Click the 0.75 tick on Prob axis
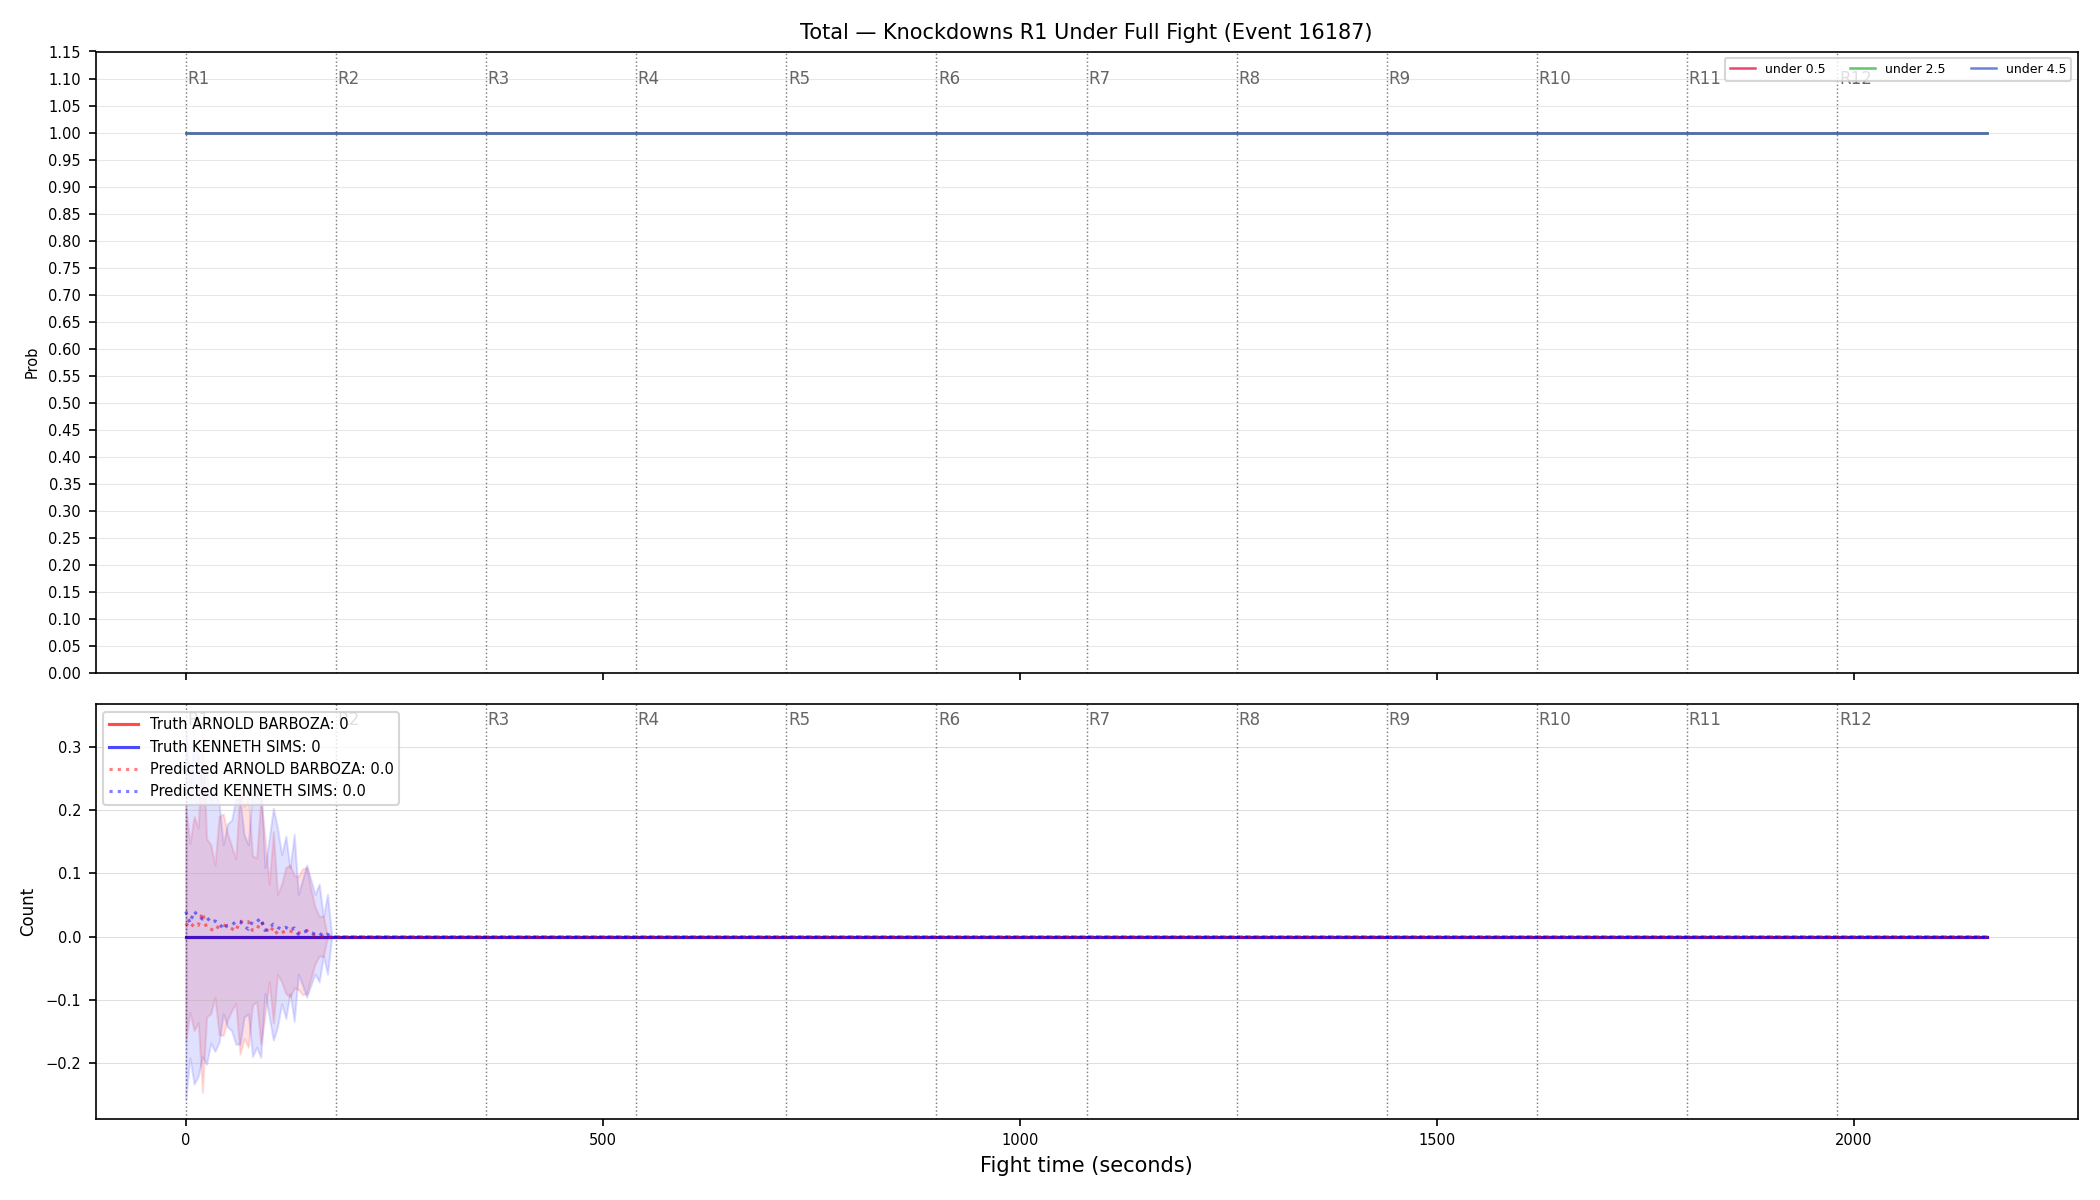The height and width of the screenshot is (1200, 2100). (65, 268)
